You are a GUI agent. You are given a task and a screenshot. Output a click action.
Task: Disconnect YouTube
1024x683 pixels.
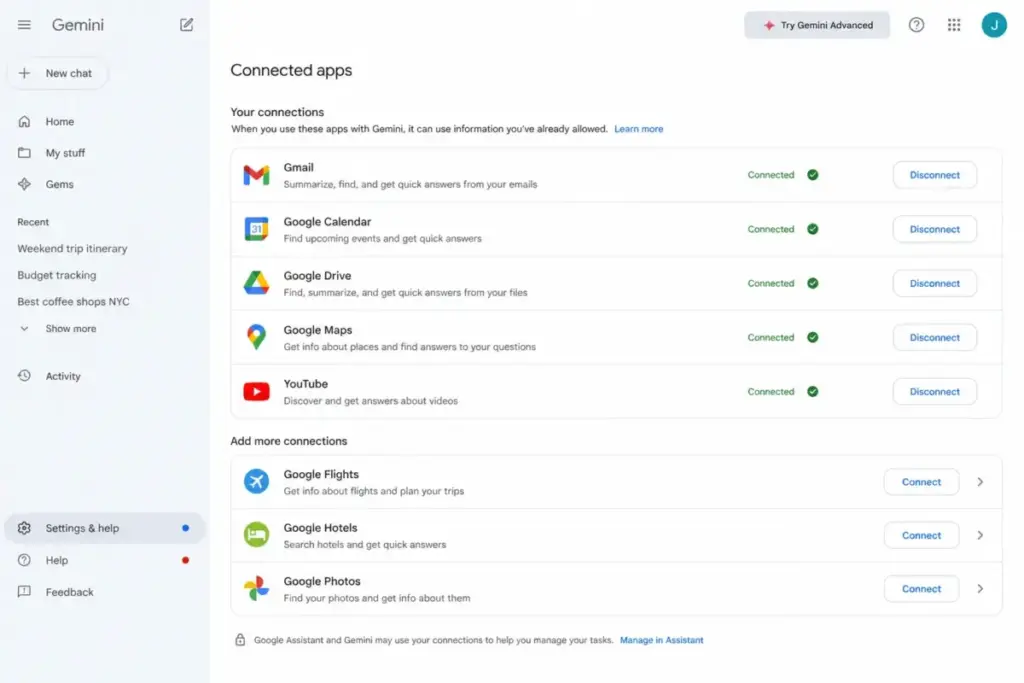pyautogui.click(x=935, y=392)
